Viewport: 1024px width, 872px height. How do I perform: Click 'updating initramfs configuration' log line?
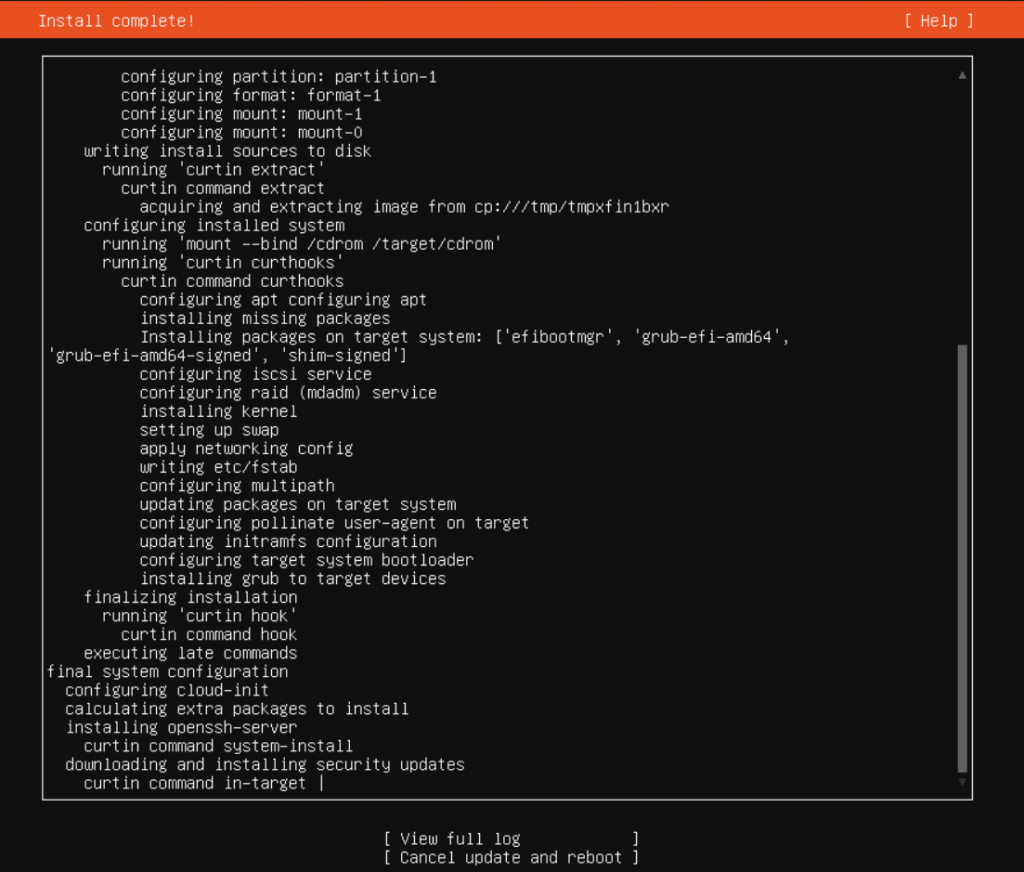288,542
